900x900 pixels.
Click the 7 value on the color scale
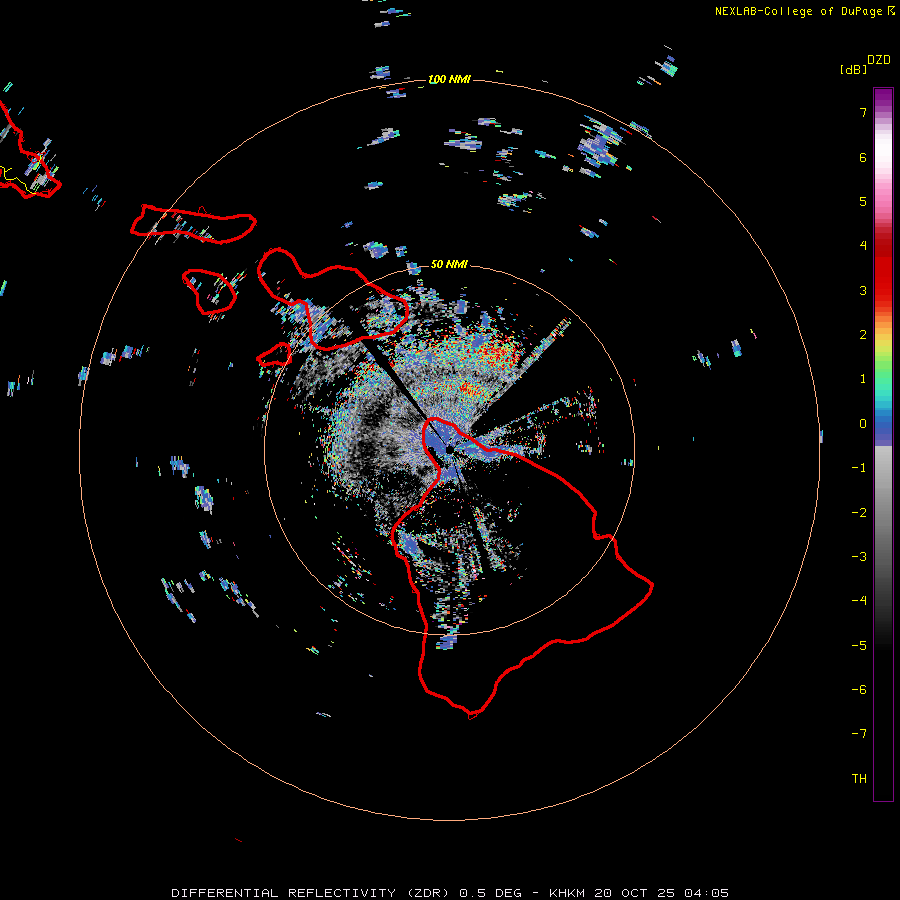[863, 112]
